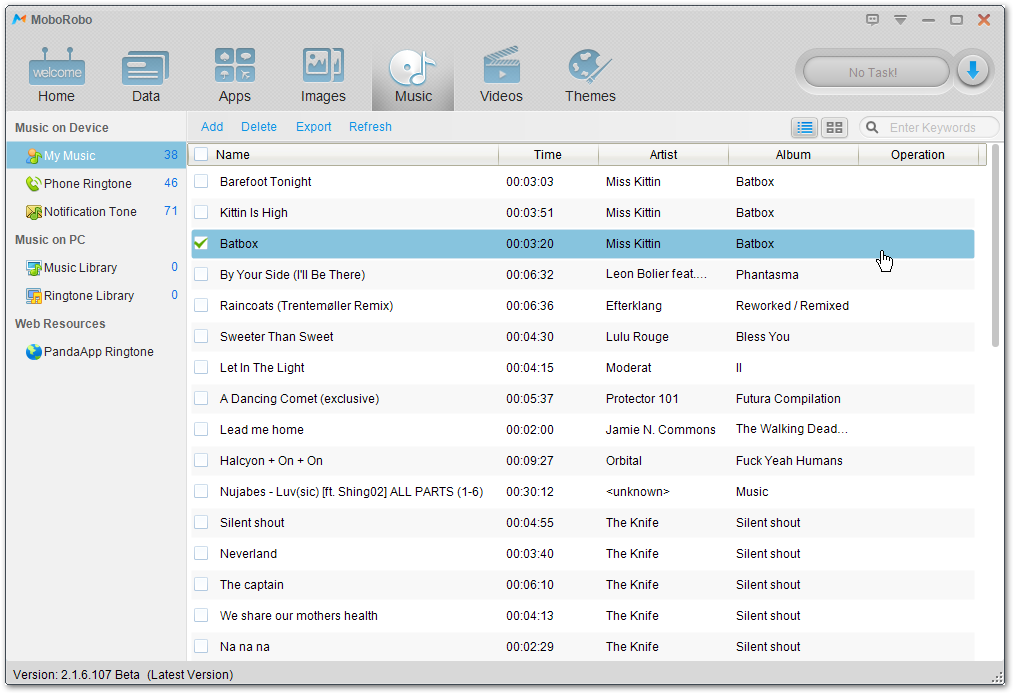Click the album Futura Compilation
Screen dimensions: 1014x694
point(788,398)
